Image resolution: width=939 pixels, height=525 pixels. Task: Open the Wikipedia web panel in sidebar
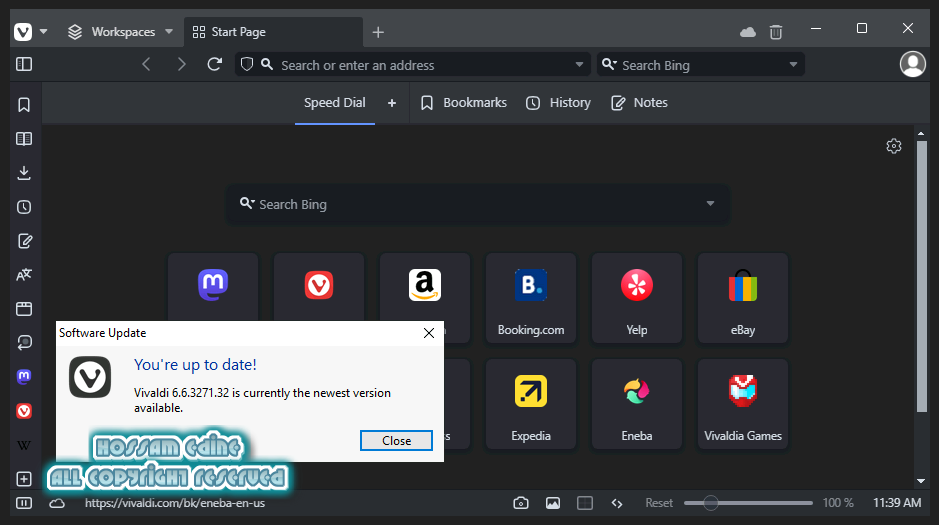pyautogui.click(x=24, y=445)
